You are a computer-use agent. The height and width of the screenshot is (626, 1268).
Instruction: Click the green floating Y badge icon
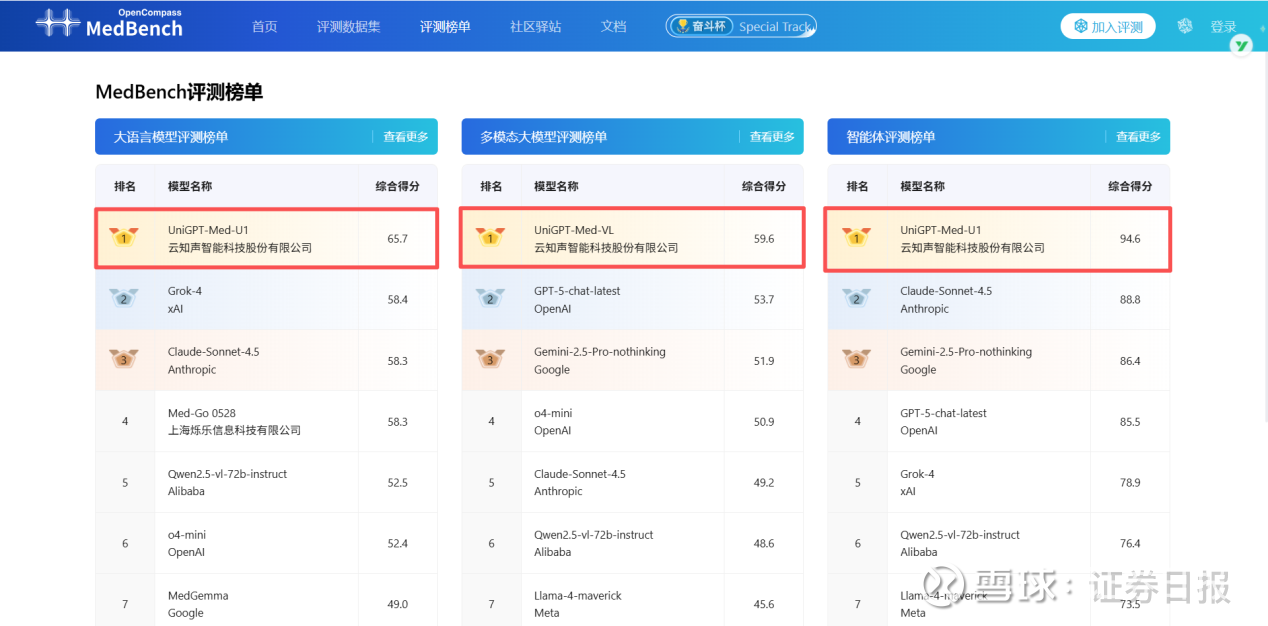(1241, 45)
